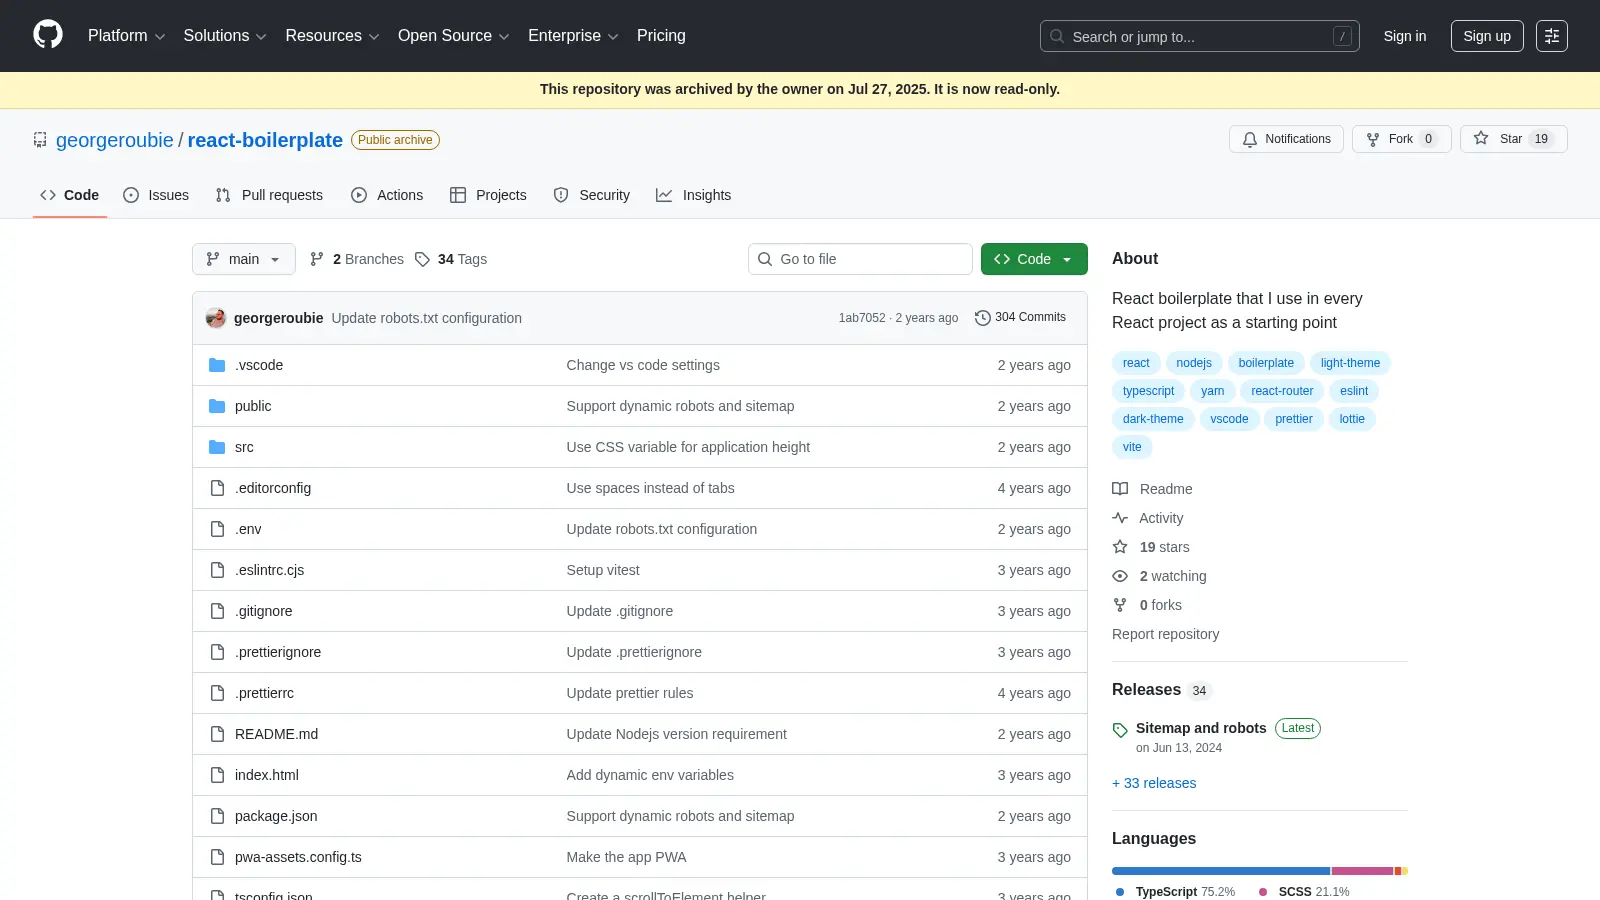Expand the Solutions menu
The height and width of the screenshot is (900, 1600).
tap(225, 36)
